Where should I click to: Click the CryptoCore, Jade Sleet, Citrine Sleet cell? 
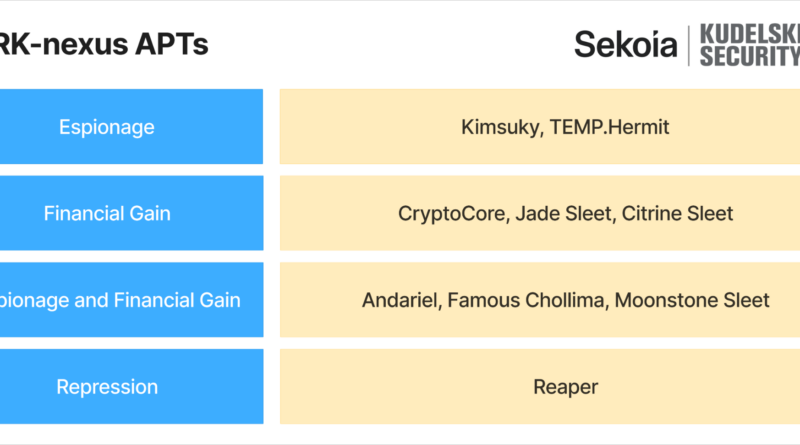coord(540,213)
